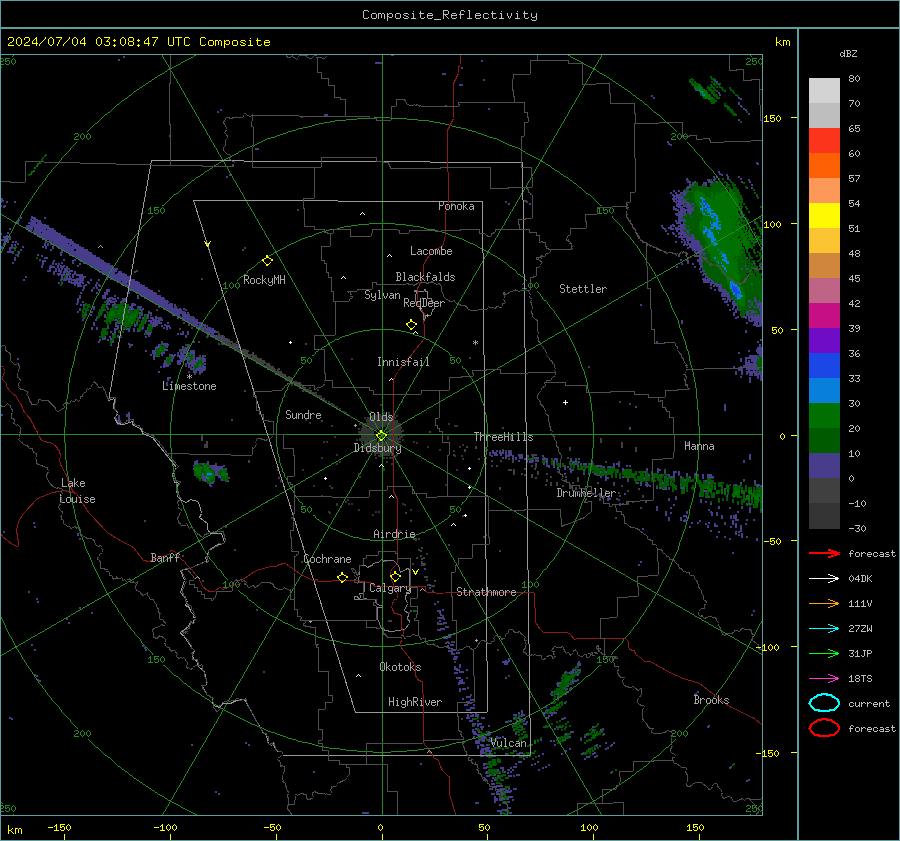This screenshot has width=900, height=841.
Task: Click the RockyMH label
Action: coord(264,280)
